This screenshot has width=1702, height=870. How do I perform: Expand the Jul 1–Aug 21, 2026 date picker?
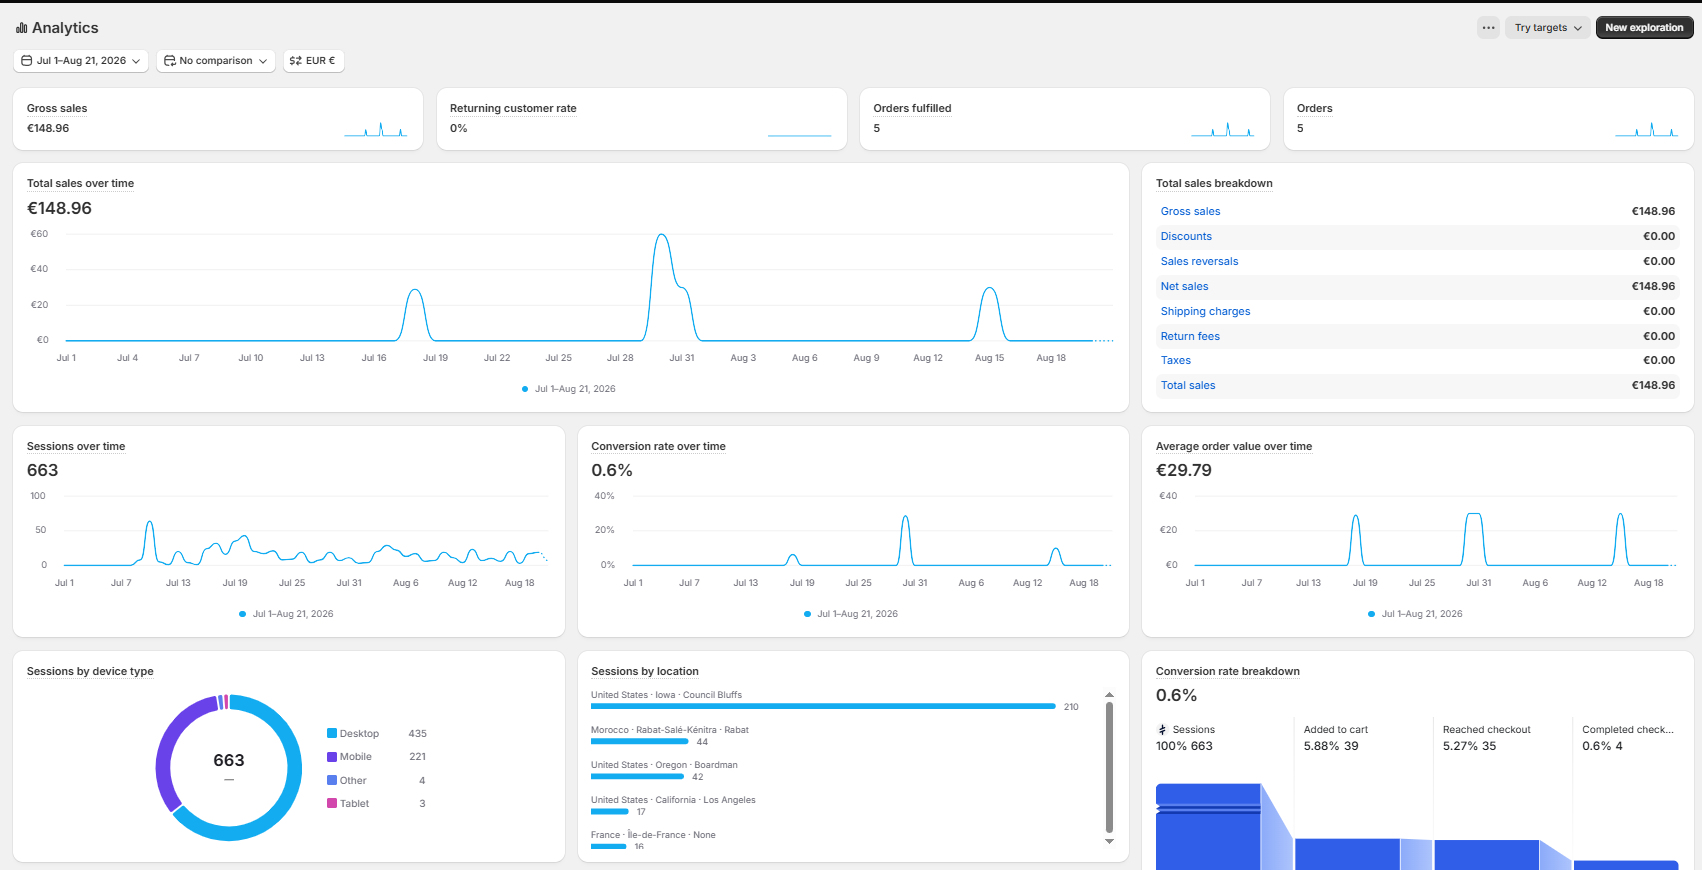pos(81,61)
